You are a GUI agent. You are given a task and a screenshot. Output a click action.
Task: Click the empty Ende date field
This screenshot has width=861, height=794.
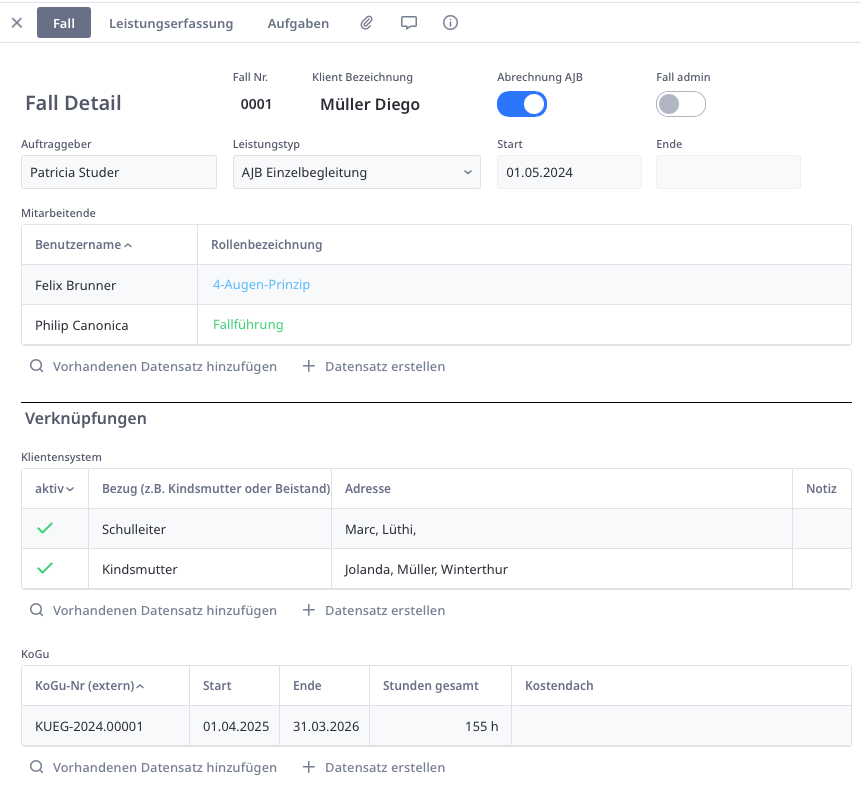728,172
